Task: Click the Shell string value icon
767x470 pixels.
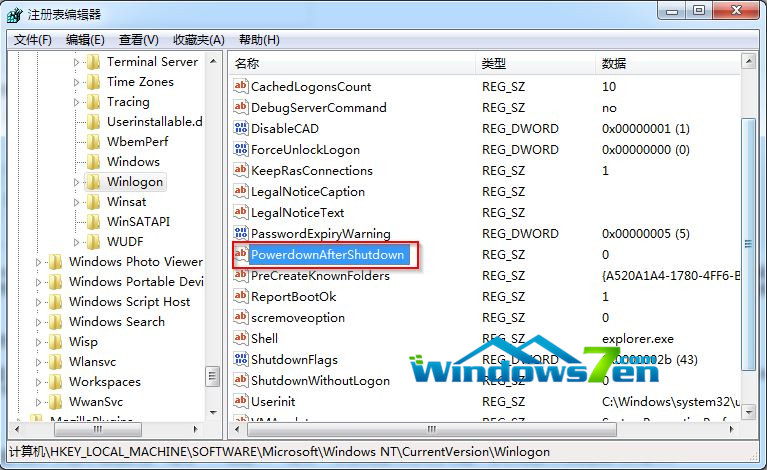Action: (x=241, y=338)
